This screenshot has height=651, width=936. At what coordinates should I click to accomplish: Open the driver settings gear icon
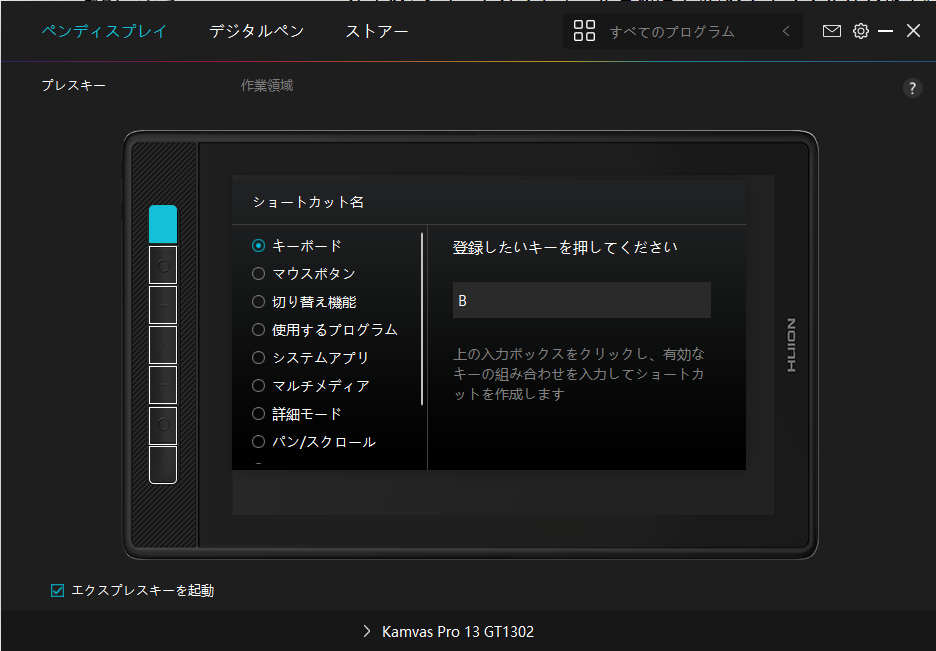click(x=861, y=31)
